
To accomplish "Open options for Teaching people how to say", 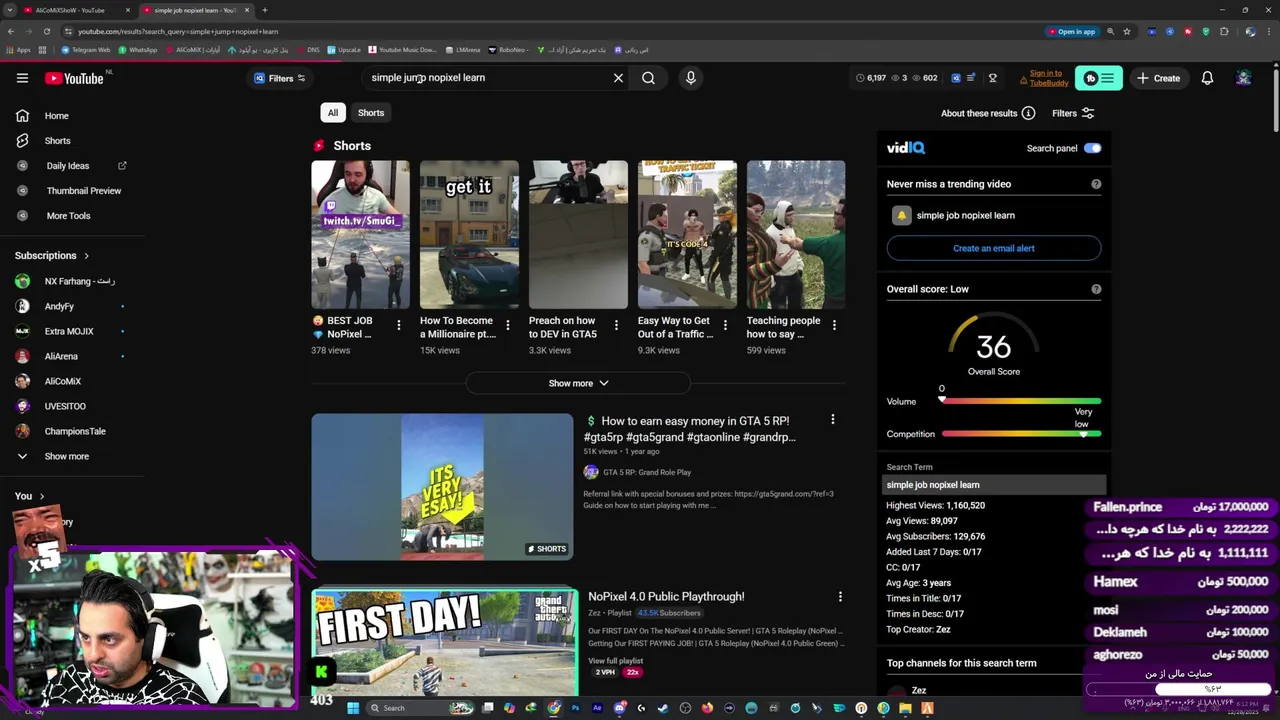I will (834, 325).
